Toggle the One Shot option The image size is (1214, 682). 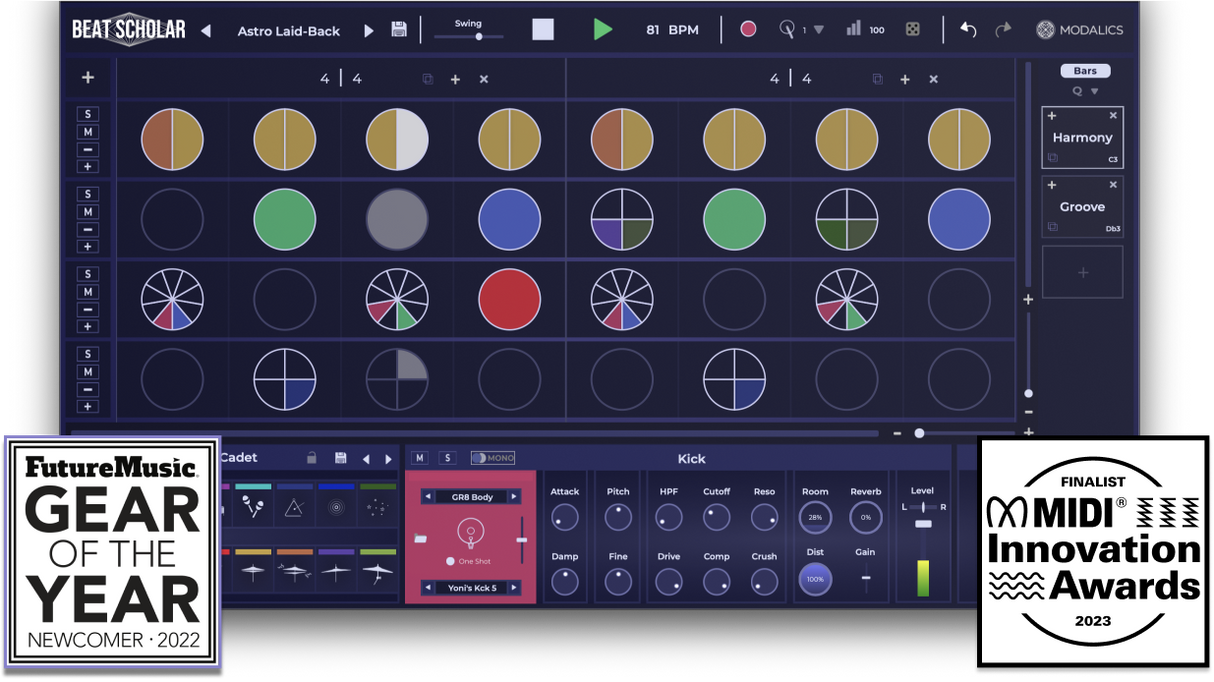pos(451,561)
